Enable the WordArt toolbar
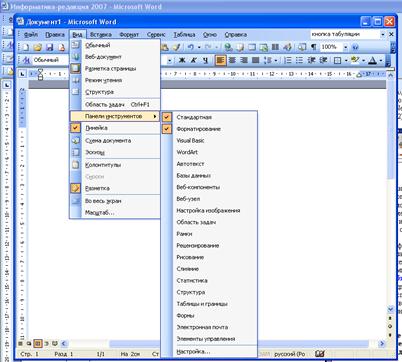 209,152
